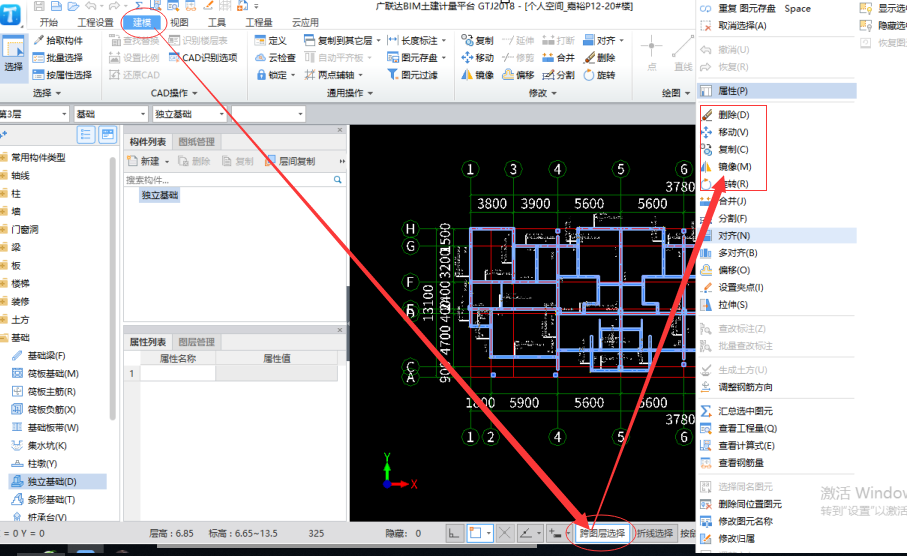Click CAD识别选项 button

click(x=203, y=58)
